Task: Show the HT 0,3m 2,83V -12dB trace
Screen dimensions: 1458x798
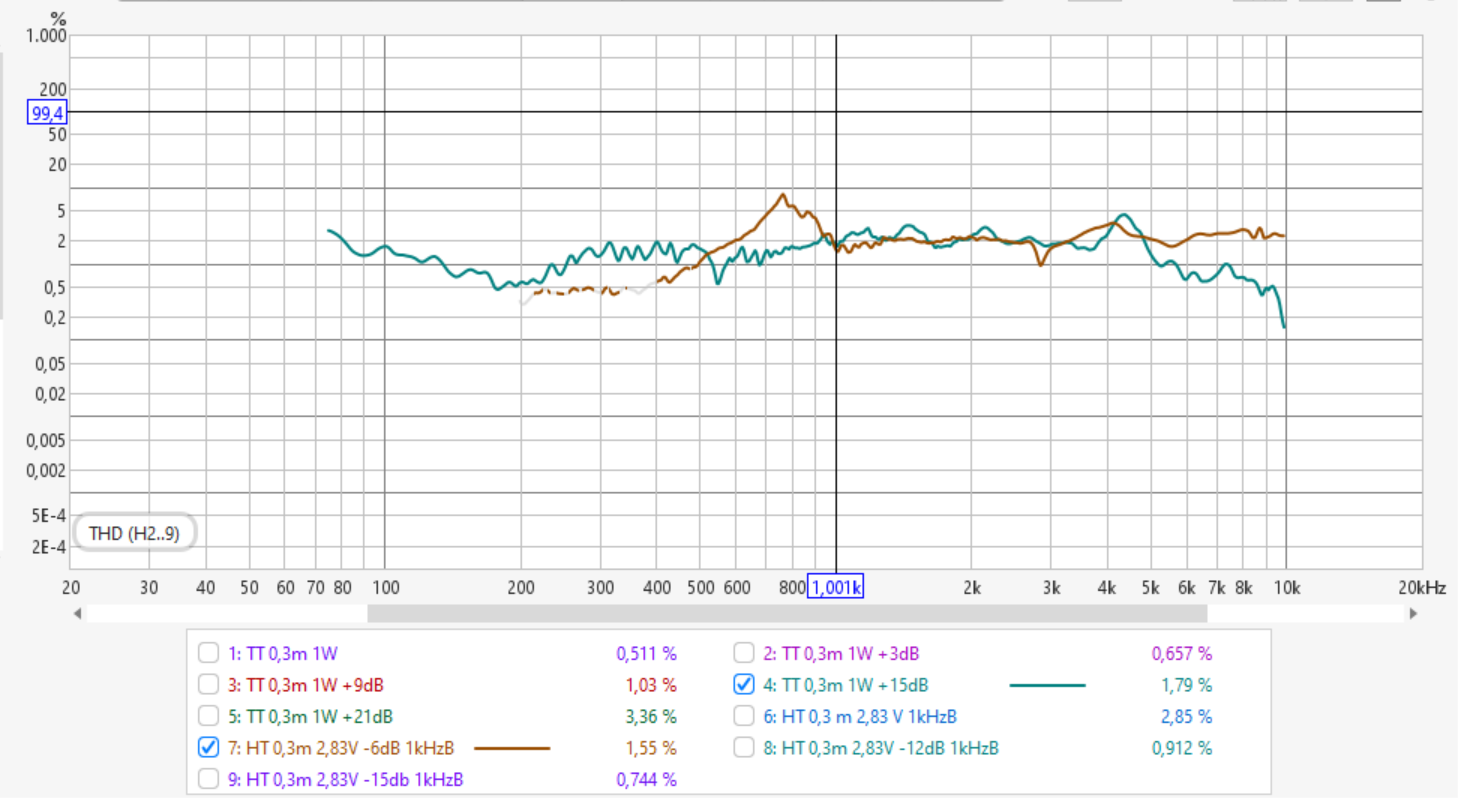Action: pyautogui.click(x=744, y=747)
